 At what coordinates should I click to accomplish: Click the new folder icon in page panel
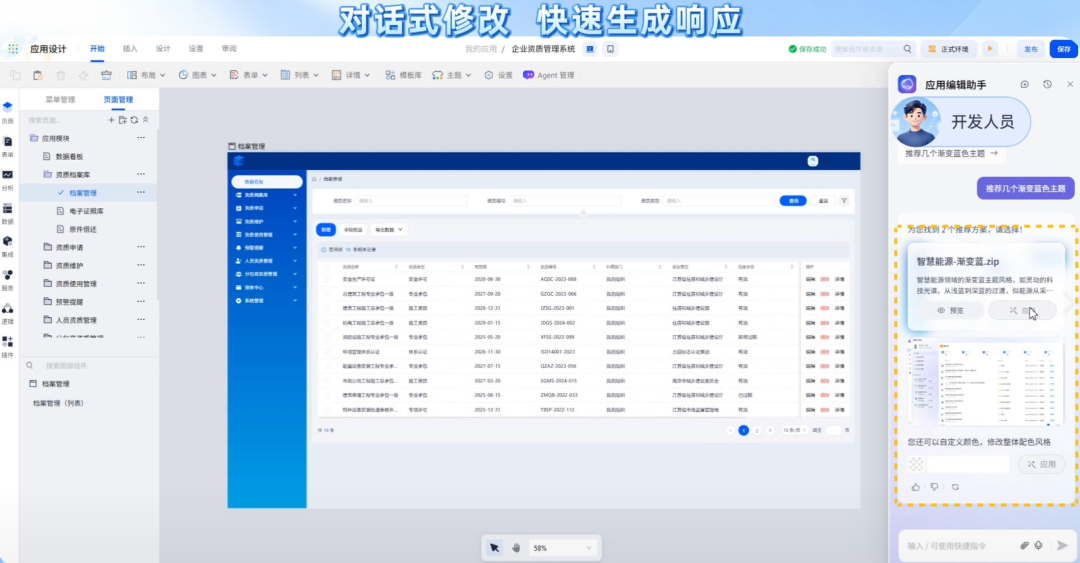pyautogui.click(x=123, y=120)
